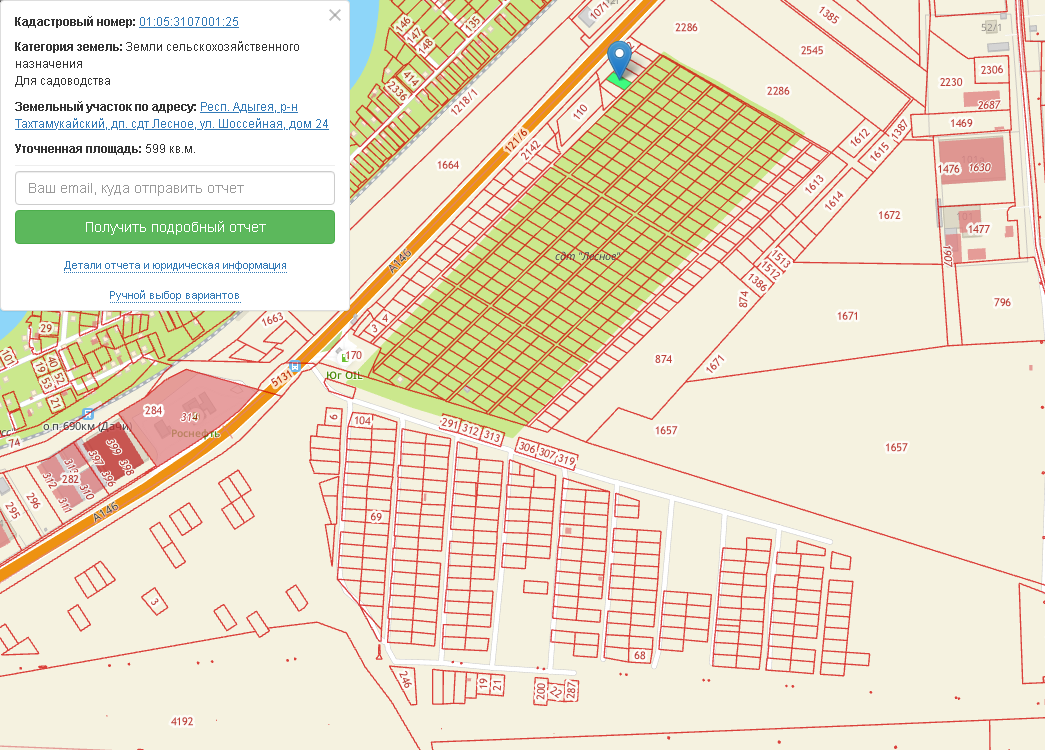Select parcel labeled 170
The width and height of the screenshot is (1045, 750).
click(x=353, y=355)
